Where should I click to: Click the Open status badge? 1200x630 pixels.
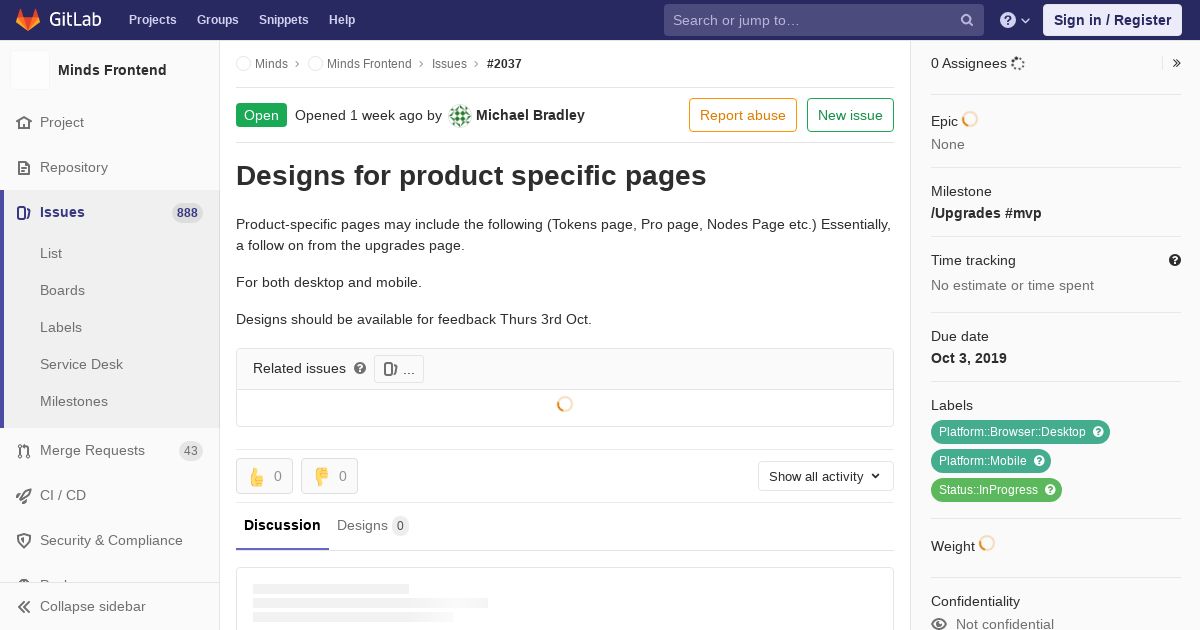click(x=261, y=115)
